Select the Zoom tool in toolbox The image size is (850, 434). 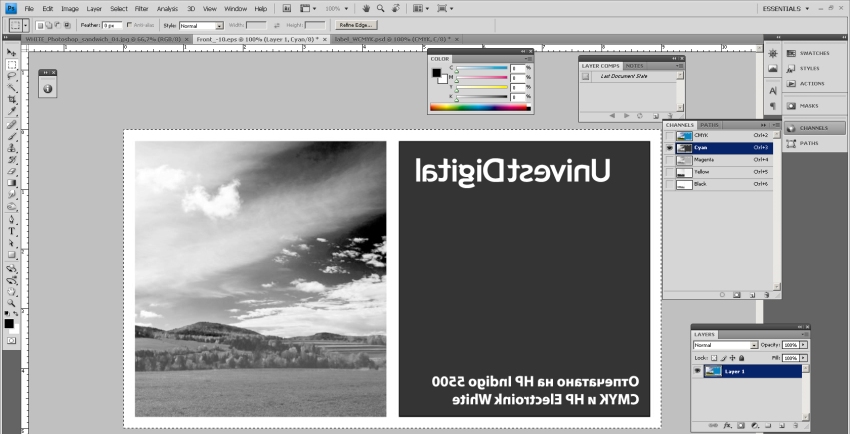[x=11, y=303]
